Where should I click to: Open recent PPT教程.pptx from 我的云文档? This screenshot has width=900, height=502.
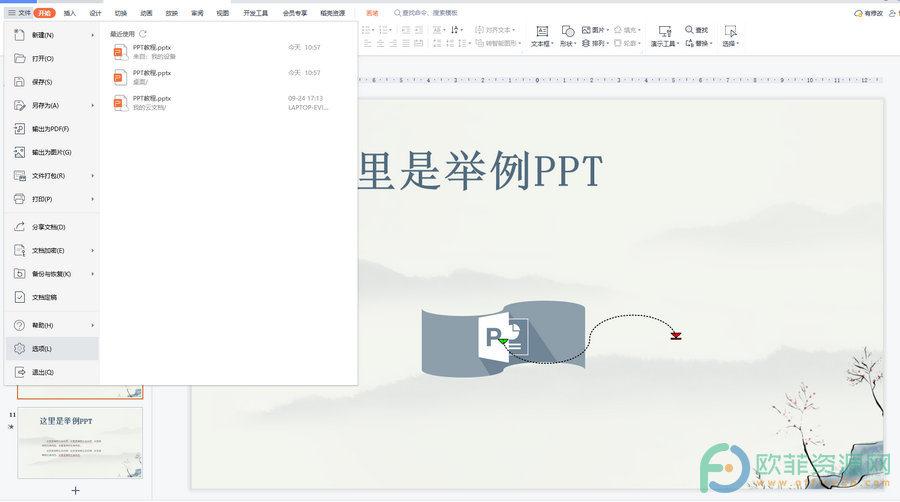point(228,103)
